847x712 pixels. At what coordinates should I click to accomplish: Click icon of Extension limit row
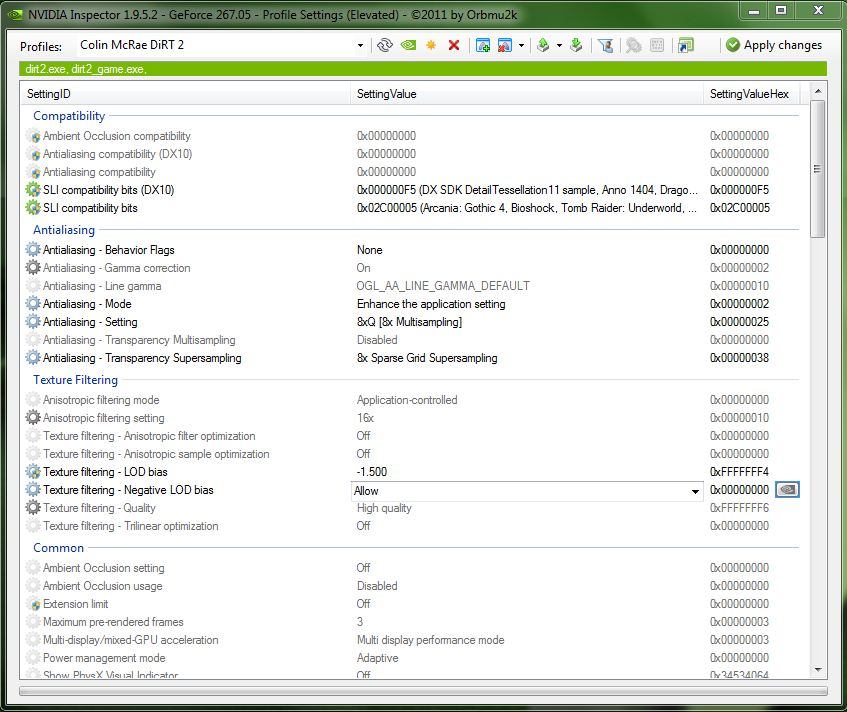click(33, 604)
